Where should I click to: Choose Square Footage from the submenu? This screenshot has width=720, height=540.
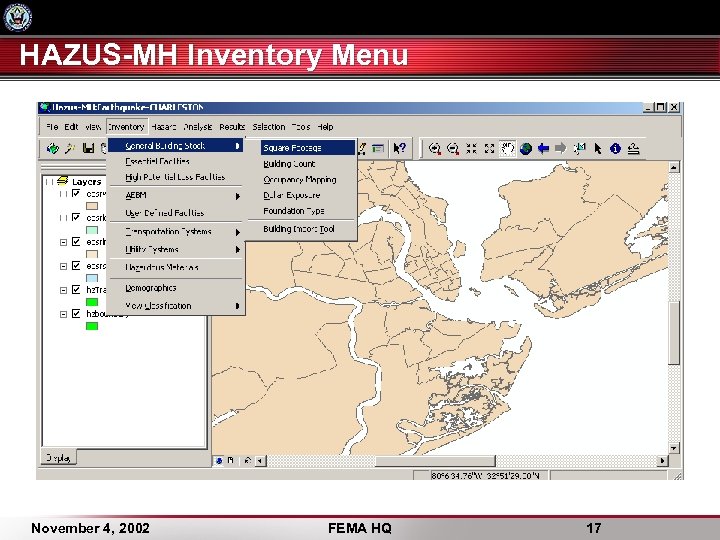point(308,148)
